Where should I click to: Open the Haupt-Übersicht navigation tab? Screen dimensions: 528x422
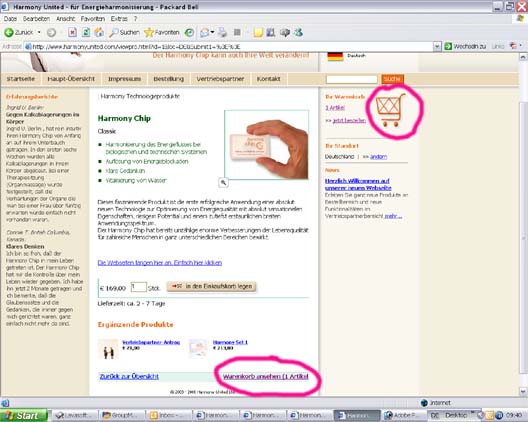71,79
